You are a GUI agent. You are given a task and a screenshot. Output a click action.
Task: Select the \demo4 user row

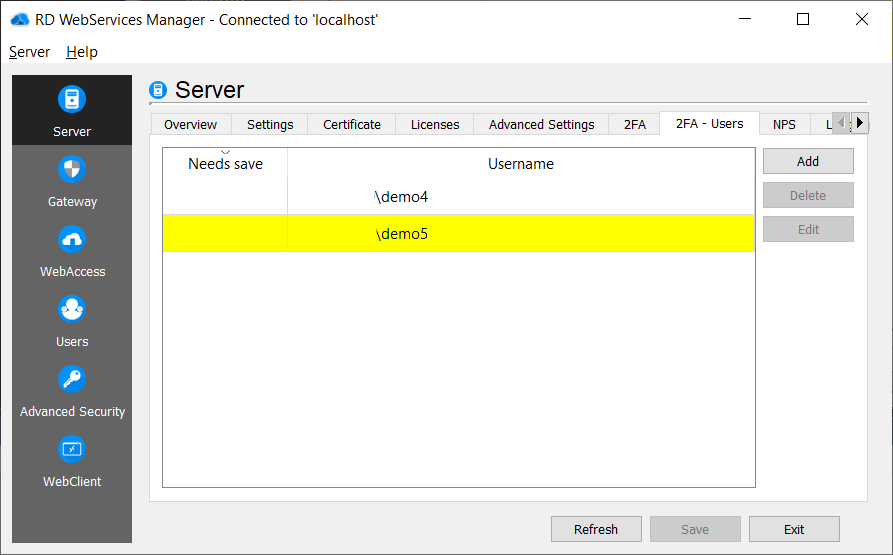click(459, 197)
